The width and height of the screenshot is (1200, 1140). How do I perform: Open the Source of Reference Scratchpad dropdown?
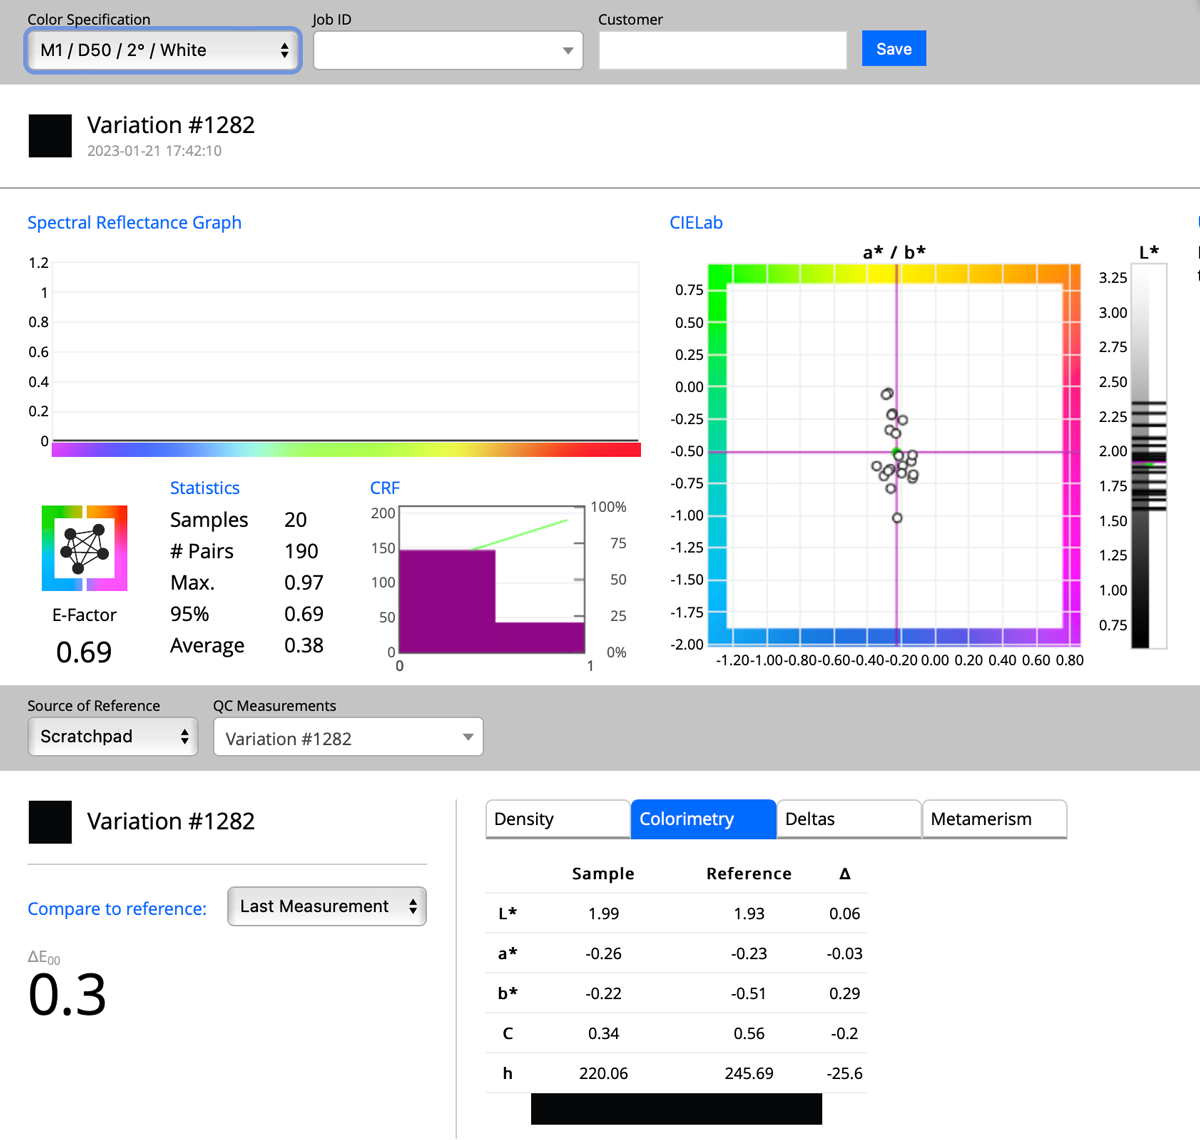click(x=112, y=737)
